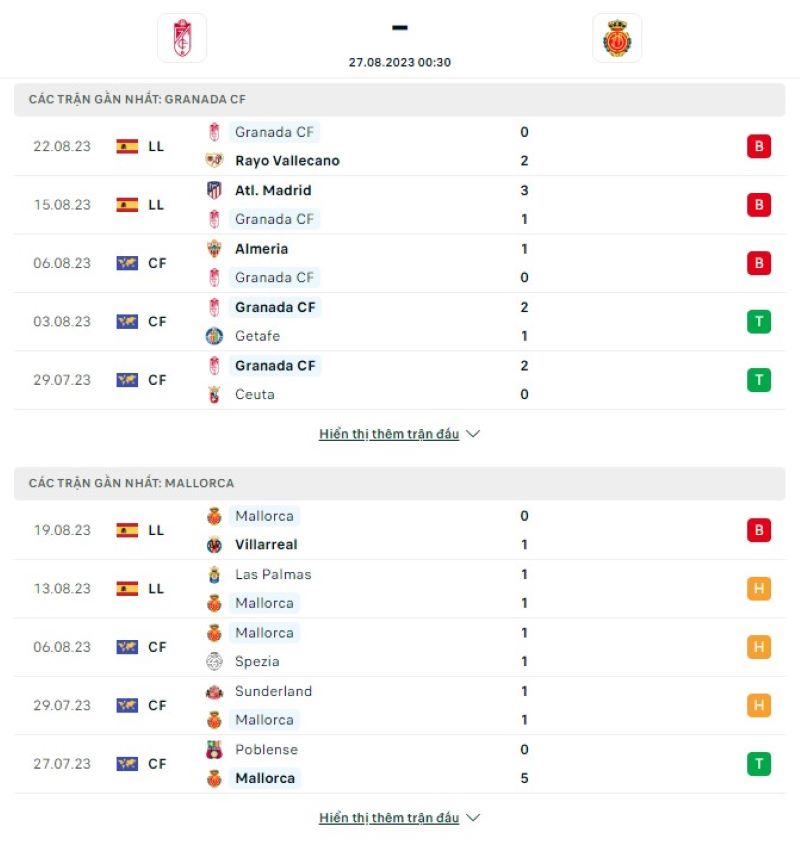Open the Poblense vs Mallorca match row
The width and height of the screenshot is (800, 850).
pyautogui.click(x=400, y=764)
